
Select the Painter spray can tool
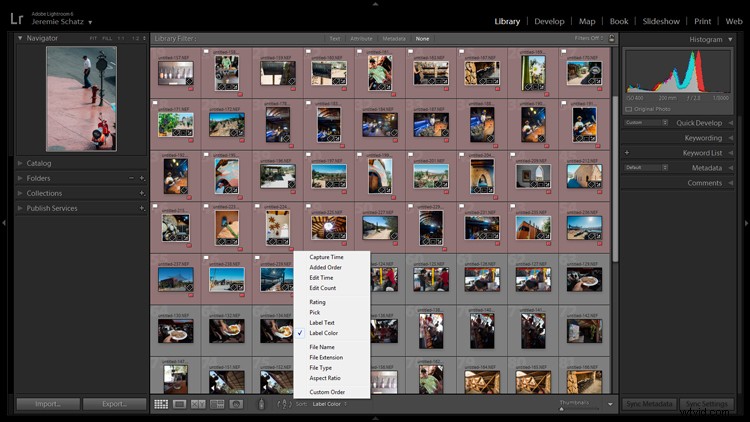(261, 404)
